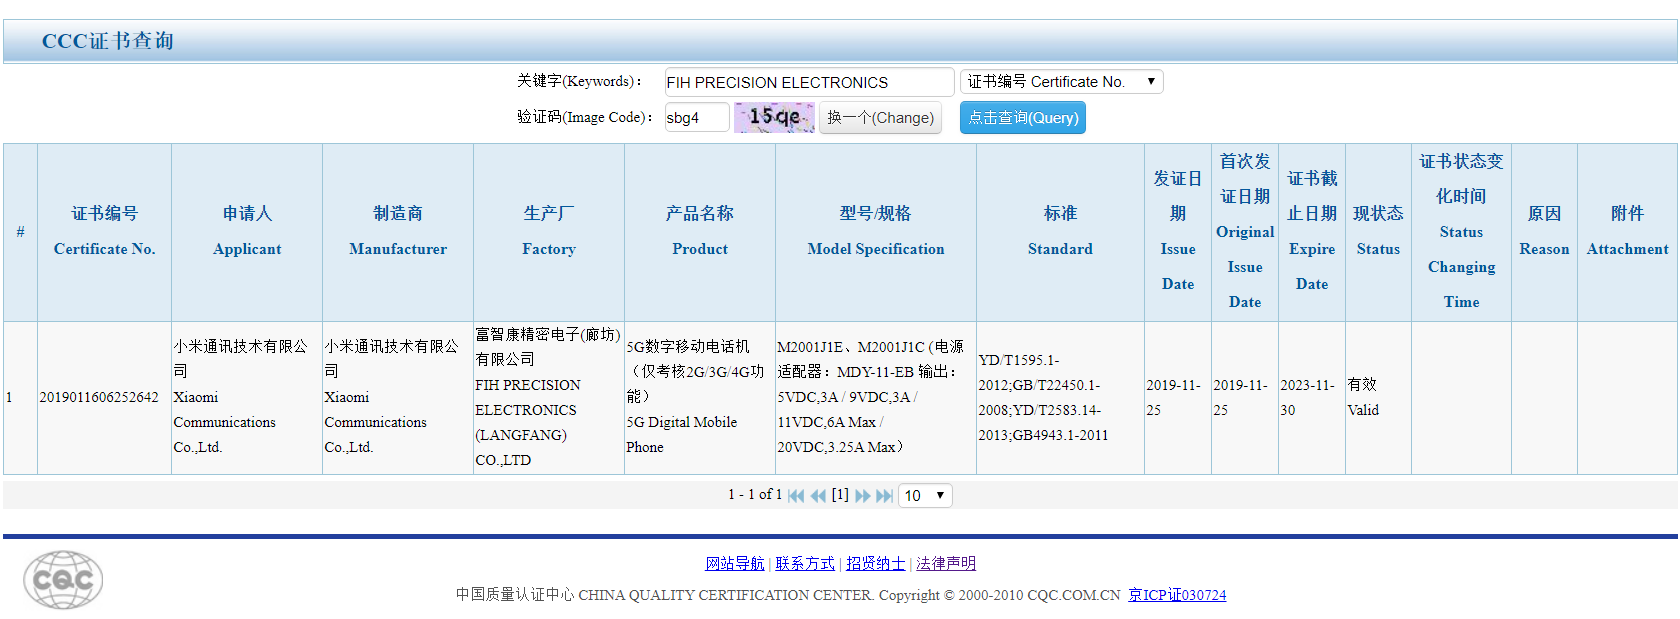Select certificate number 2019011606252642
Screen dimensions: 1680x619
click(99, 398)
